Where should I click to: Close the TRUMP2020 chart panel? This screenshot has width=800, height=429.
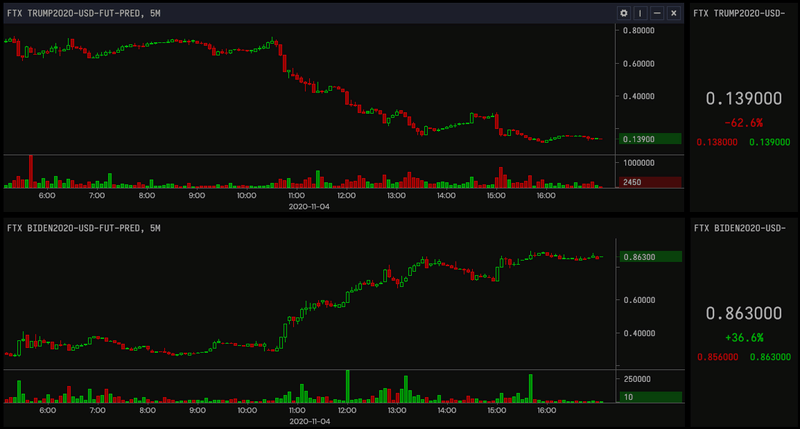pyautogui.click(x=674, y=13)
